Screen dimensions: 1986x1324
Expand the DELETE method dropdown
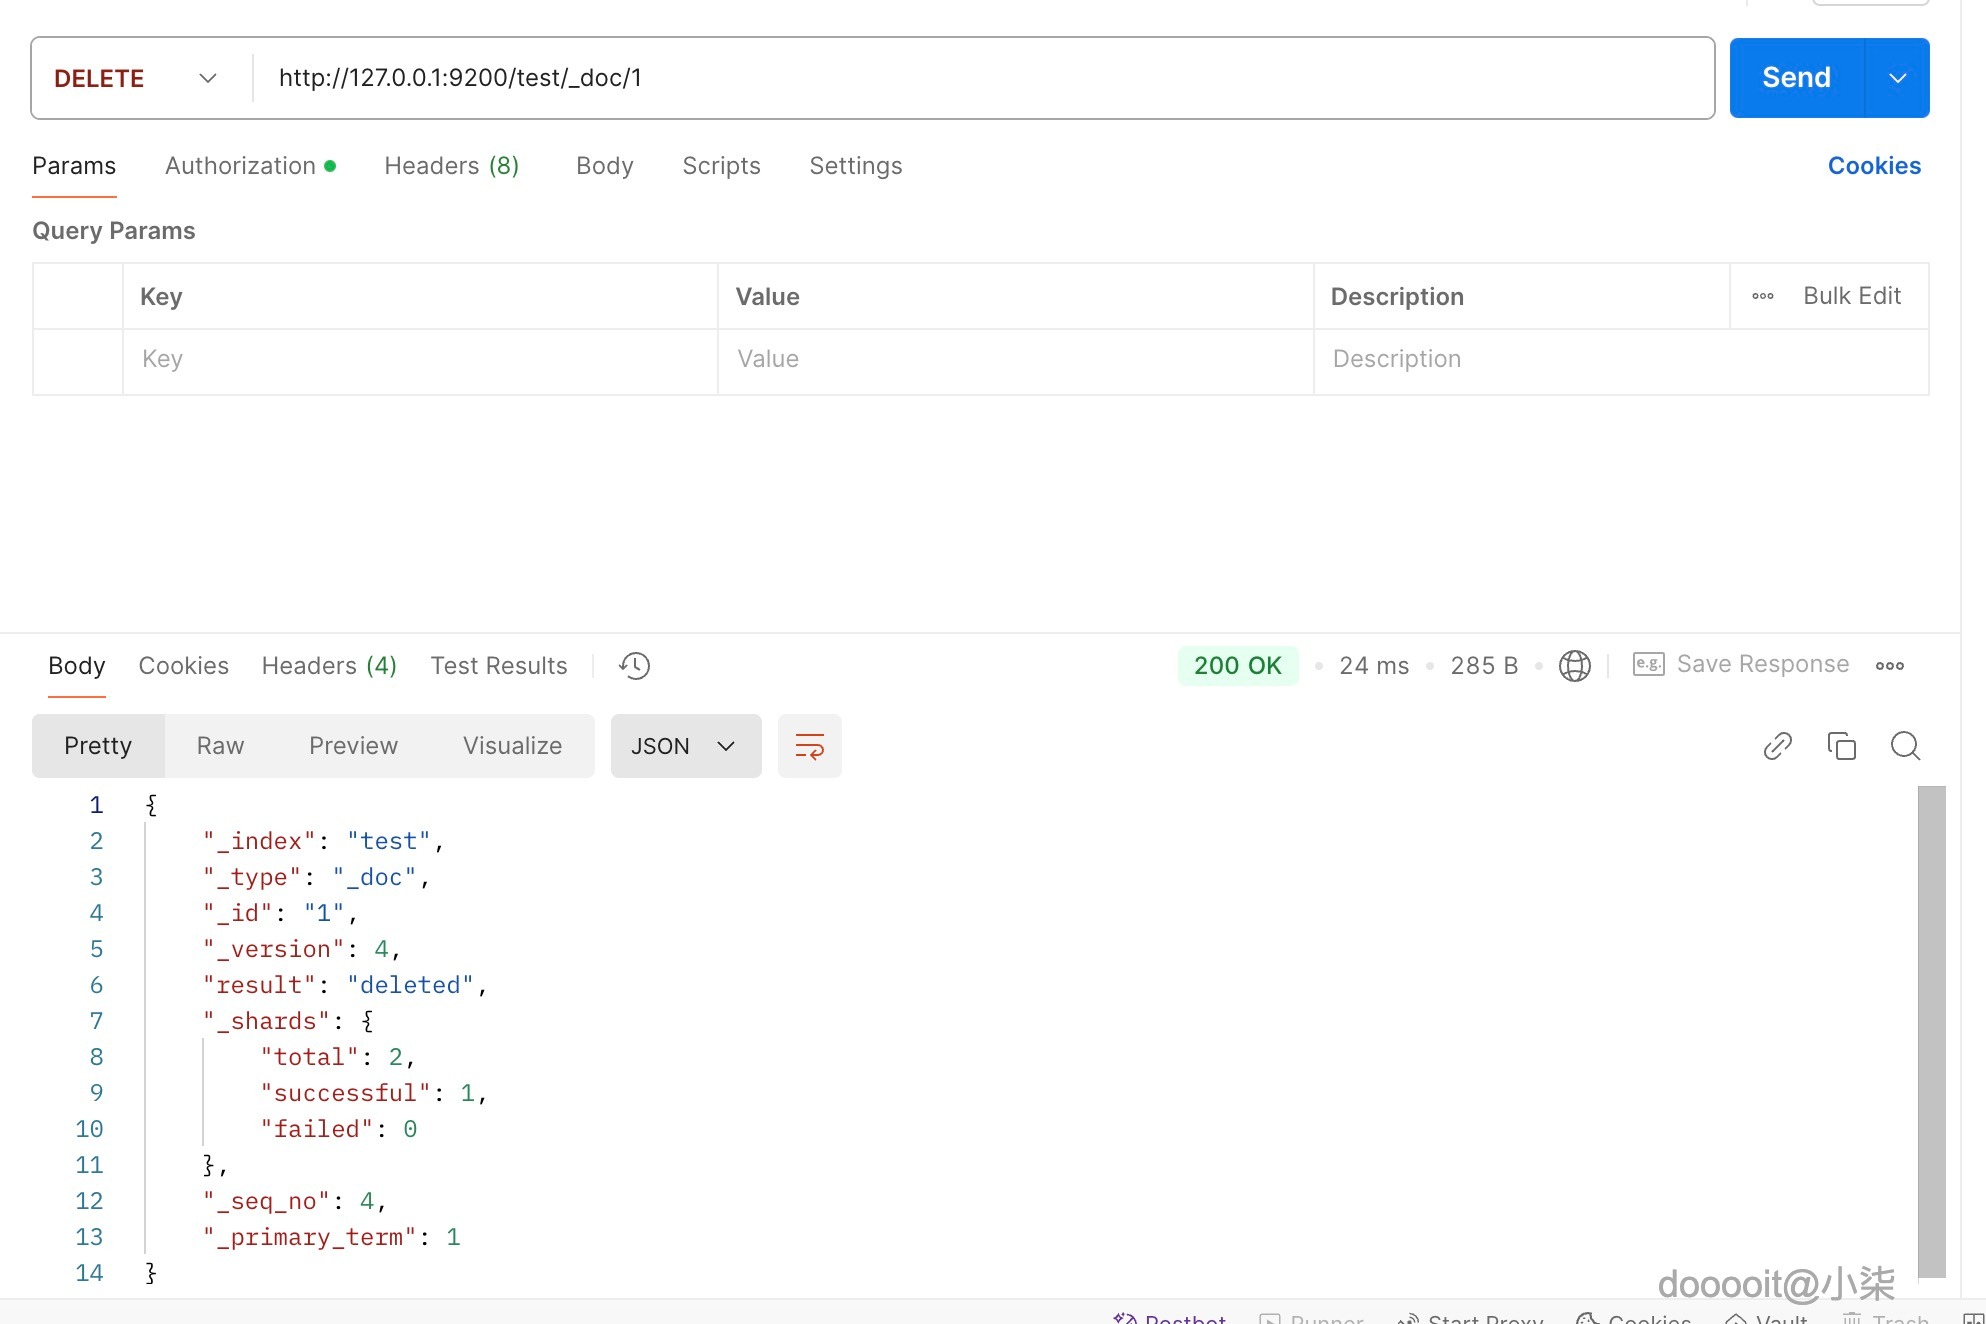207,78
